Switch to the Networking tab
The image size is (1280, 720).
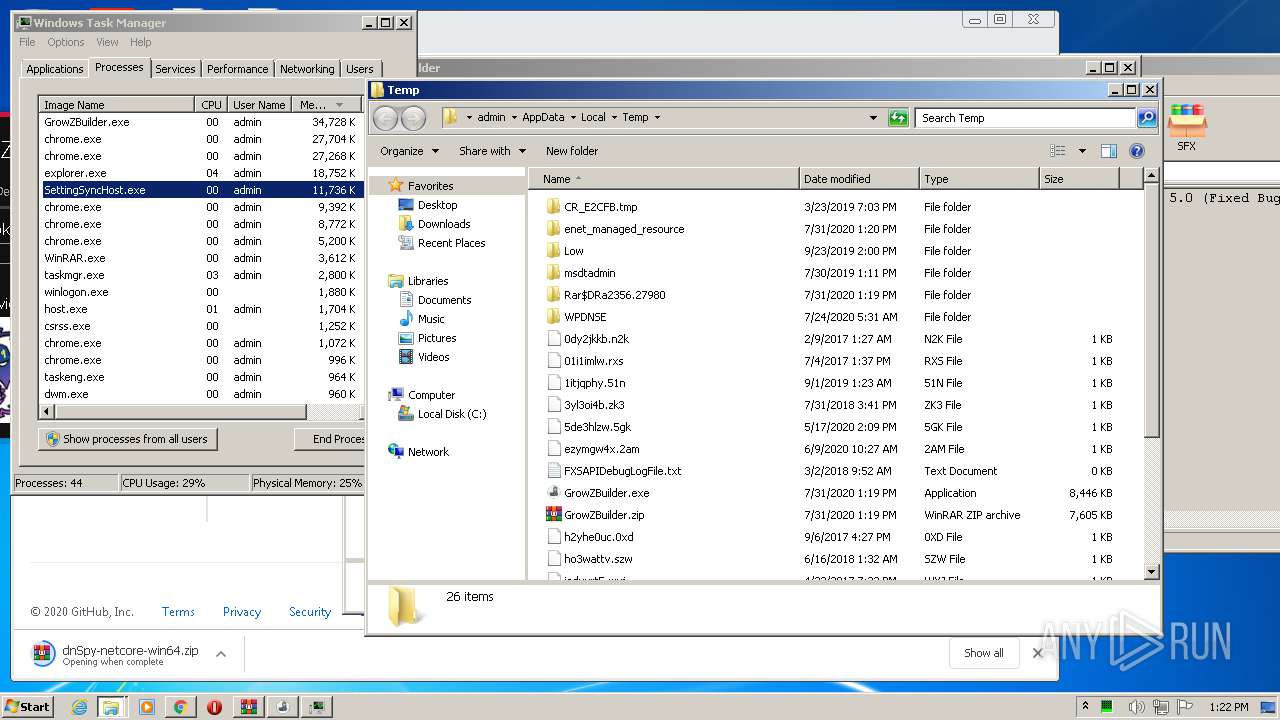pyautogui.click(x=307, y=69)
